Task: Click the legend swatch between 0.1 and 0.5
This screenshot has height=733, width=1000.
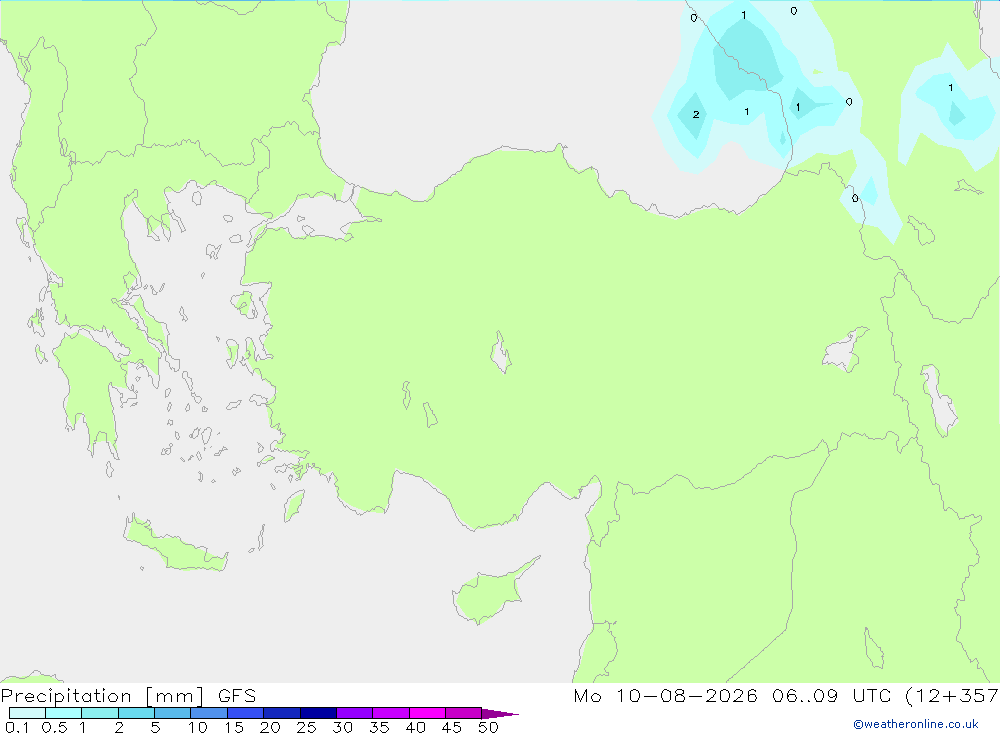Action: [x=27, y=713]
